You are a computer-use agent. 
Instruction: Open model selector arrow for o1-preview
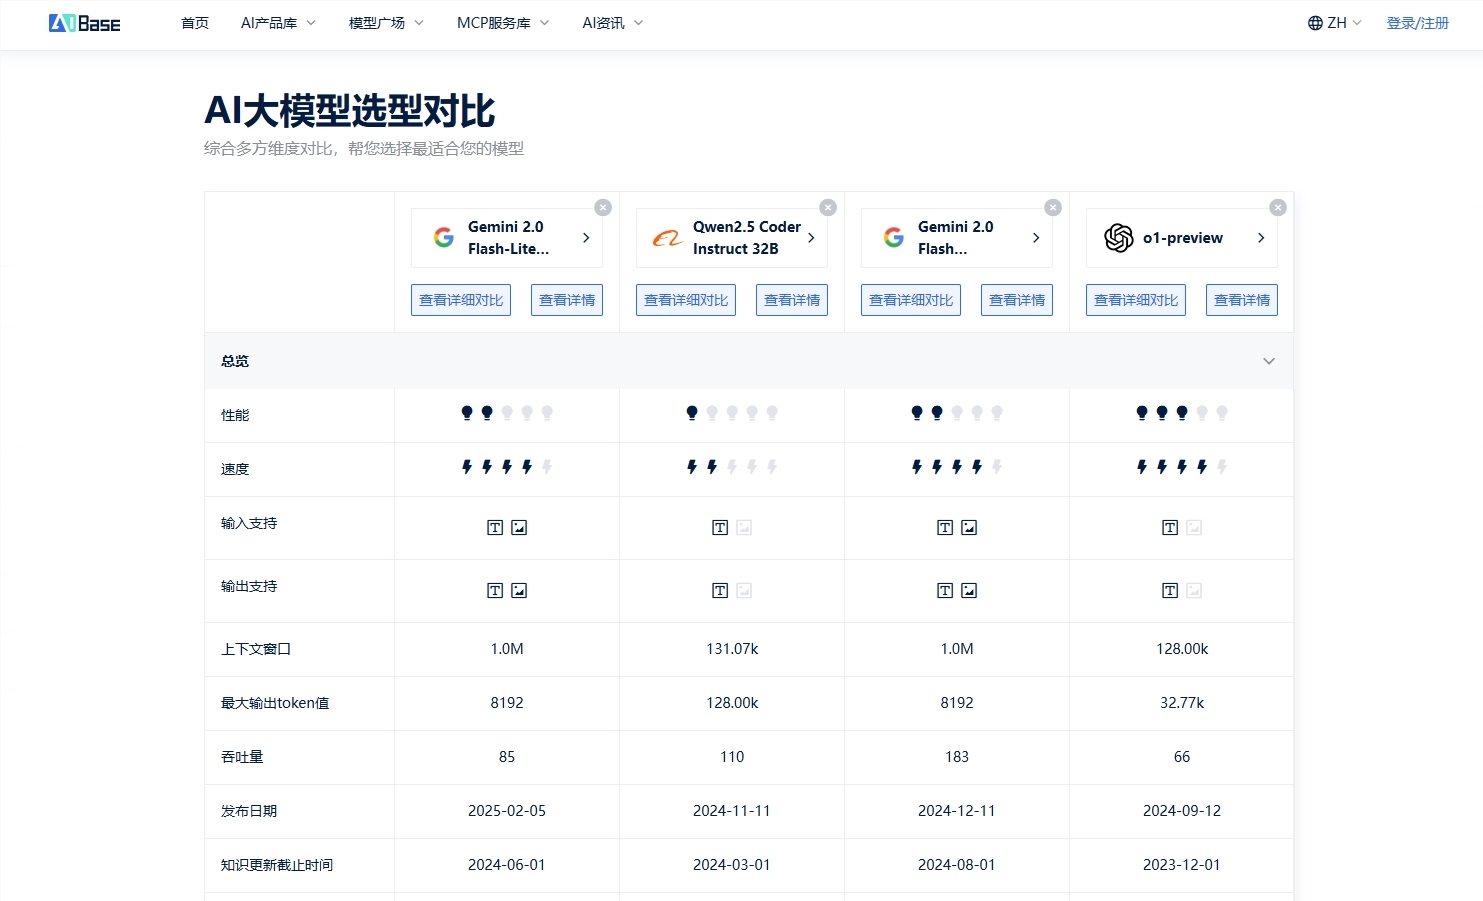(1261, 238)
